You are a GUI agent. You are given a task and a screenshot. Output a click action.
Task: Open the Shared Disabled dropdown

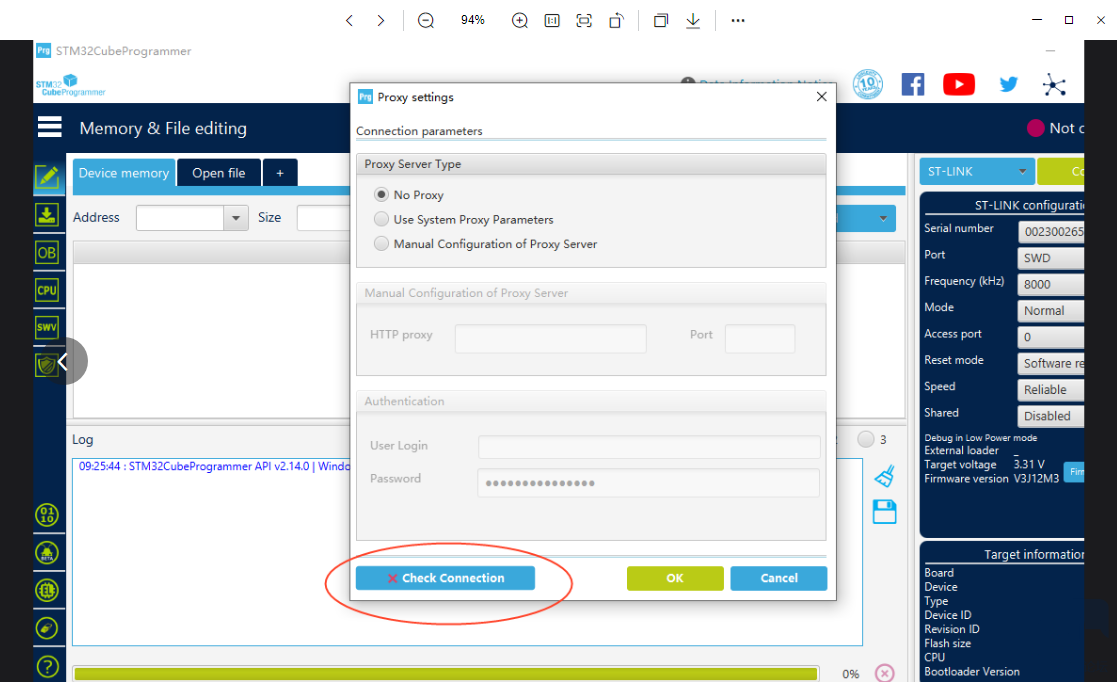pos(1051,416)
